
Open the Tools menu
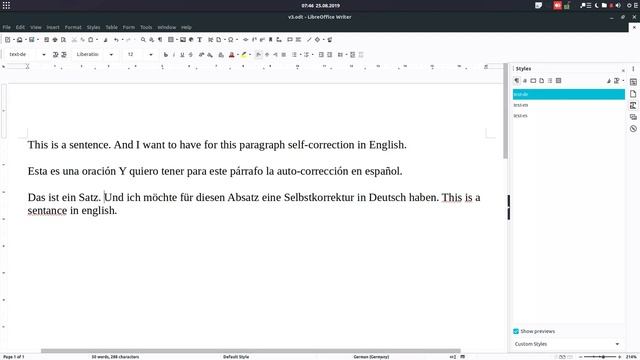point(146,27)
